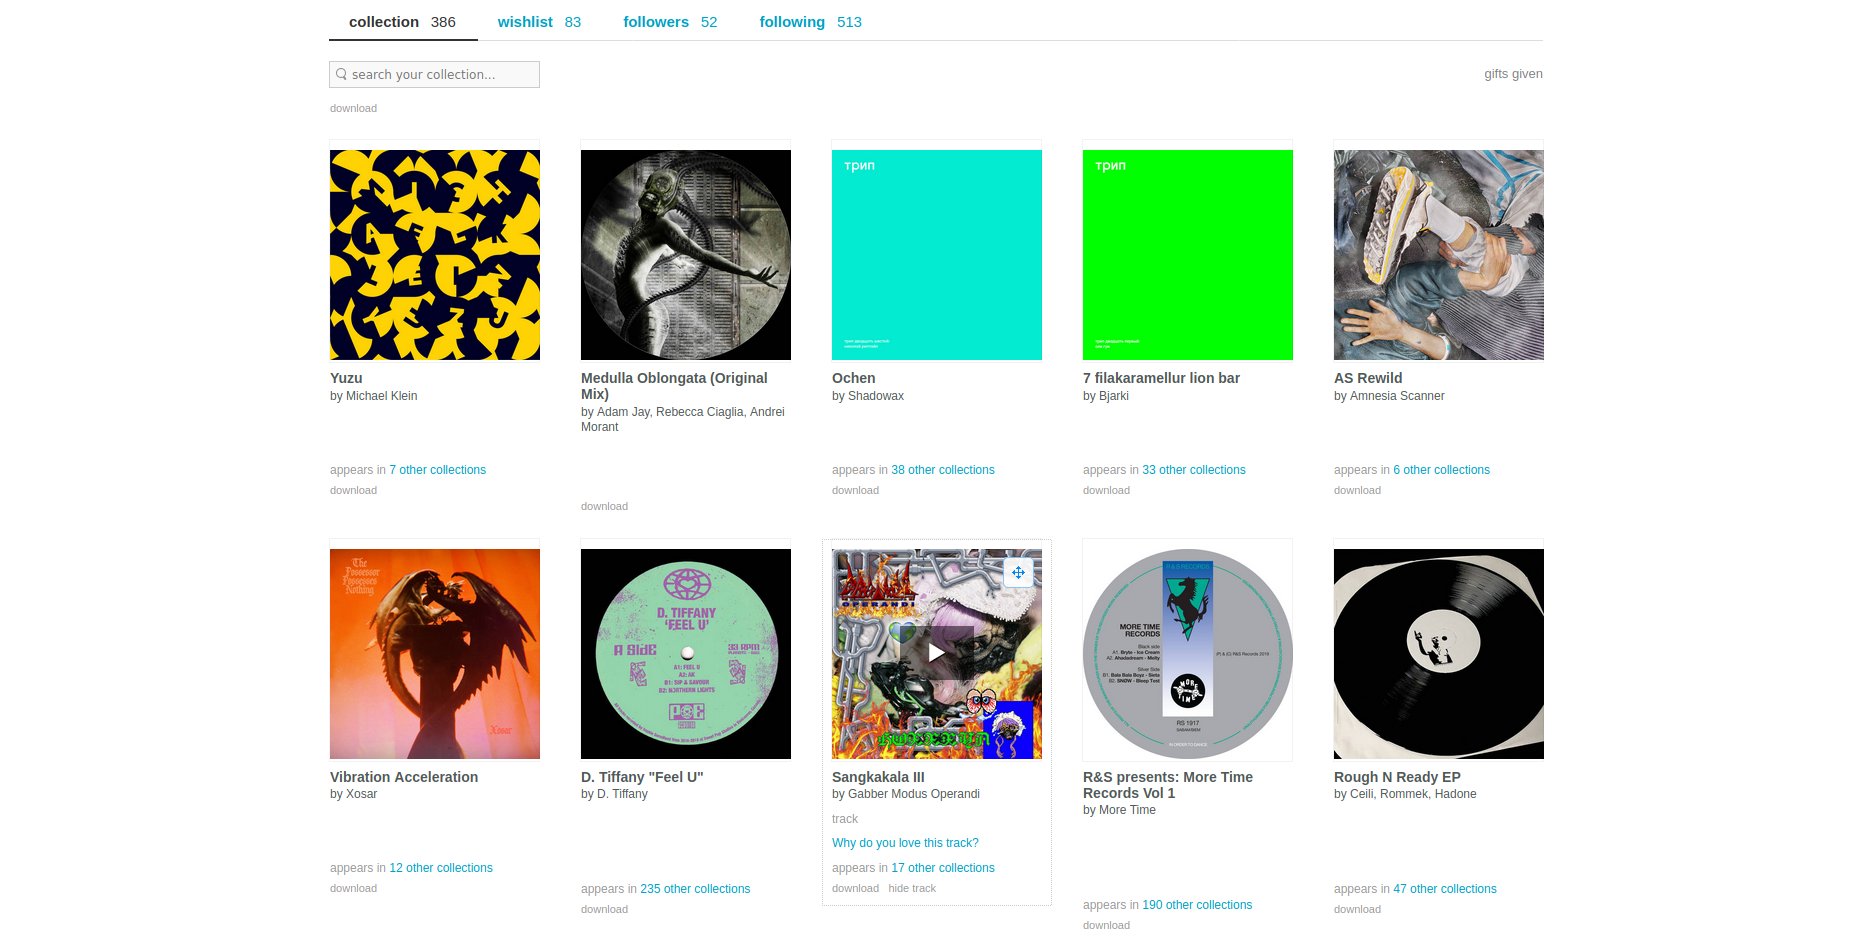This screenshot has height=940, width=1873.
Task: Click "Why do you love this track?"
Action: pos(905,843)
